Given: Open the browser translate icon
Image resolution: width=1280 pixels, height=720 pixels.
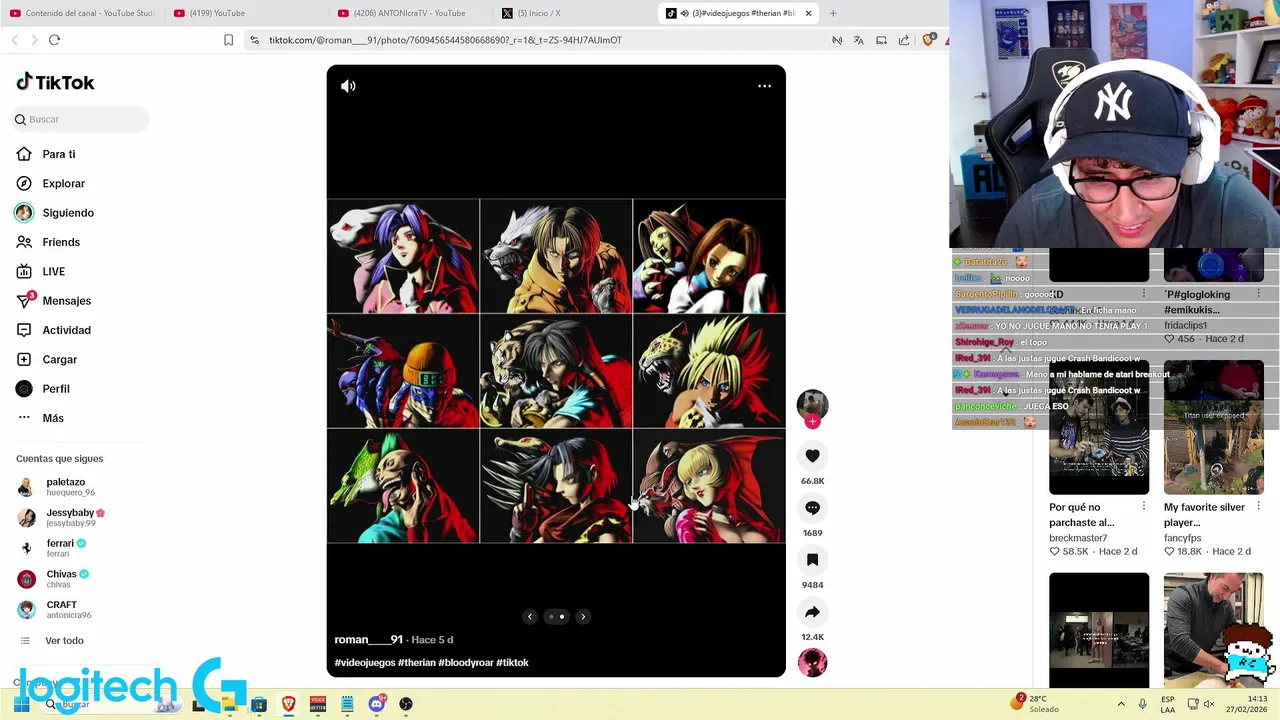Looking at the screenshot, I should [x=858, y=40].
